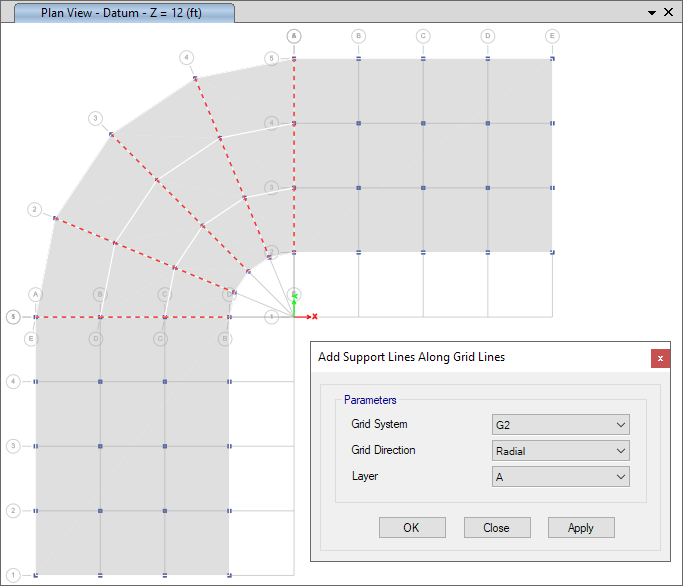Click grid bubble E at top right
Screen dimensions: 683x586
coord(552,36)
